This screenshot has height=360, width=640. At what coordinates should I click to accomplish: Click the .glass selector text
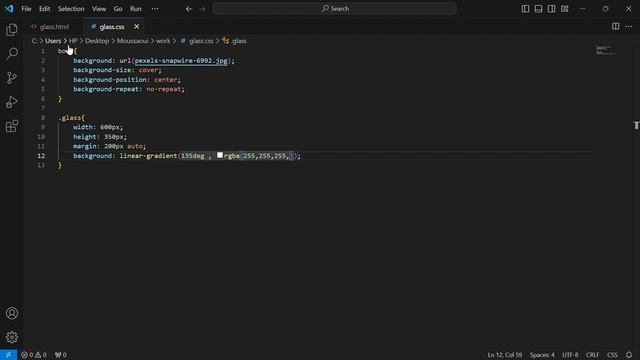[x=70, y=118]
